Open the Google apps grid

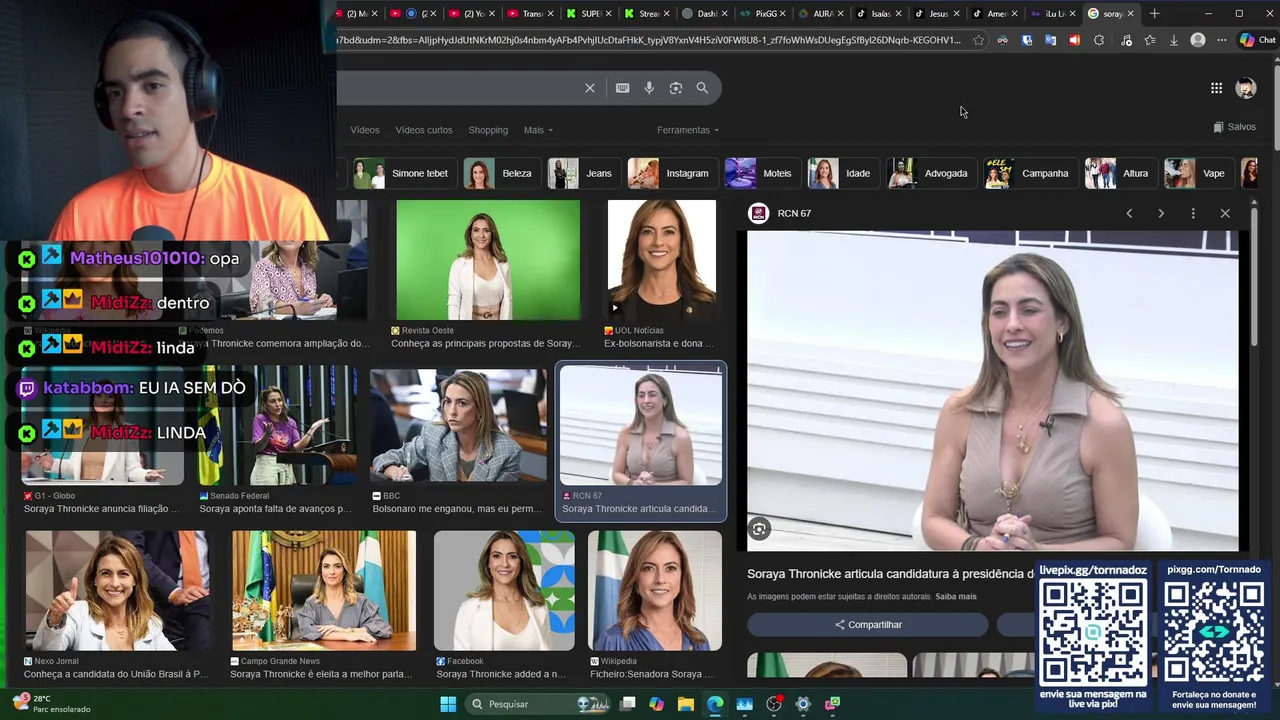click(1216, 88)
